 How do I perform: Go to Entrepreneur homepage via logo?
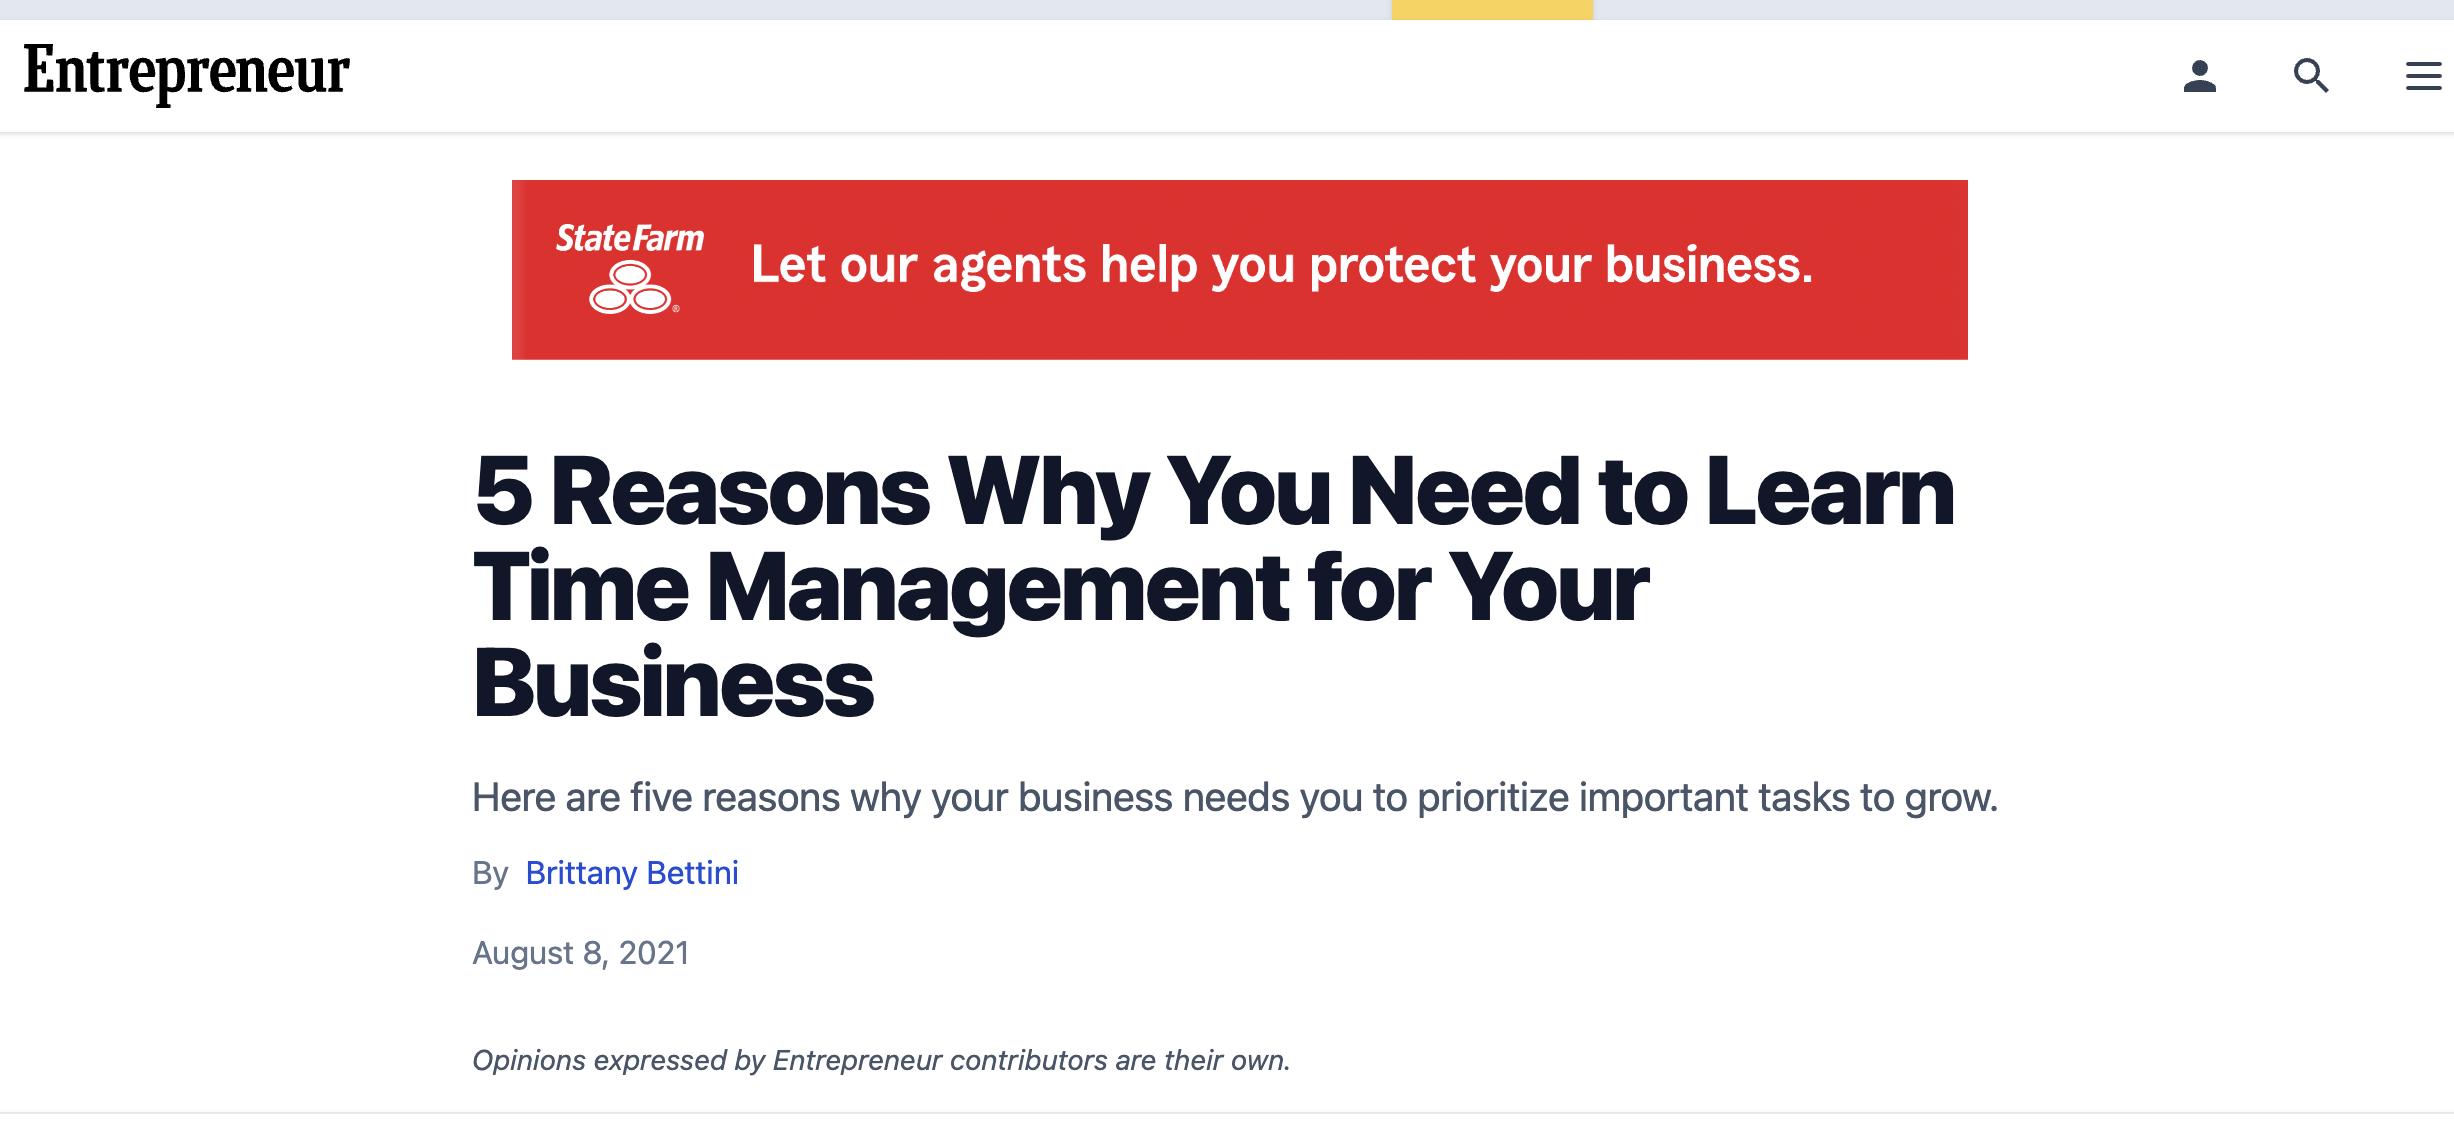pos(187,72)
